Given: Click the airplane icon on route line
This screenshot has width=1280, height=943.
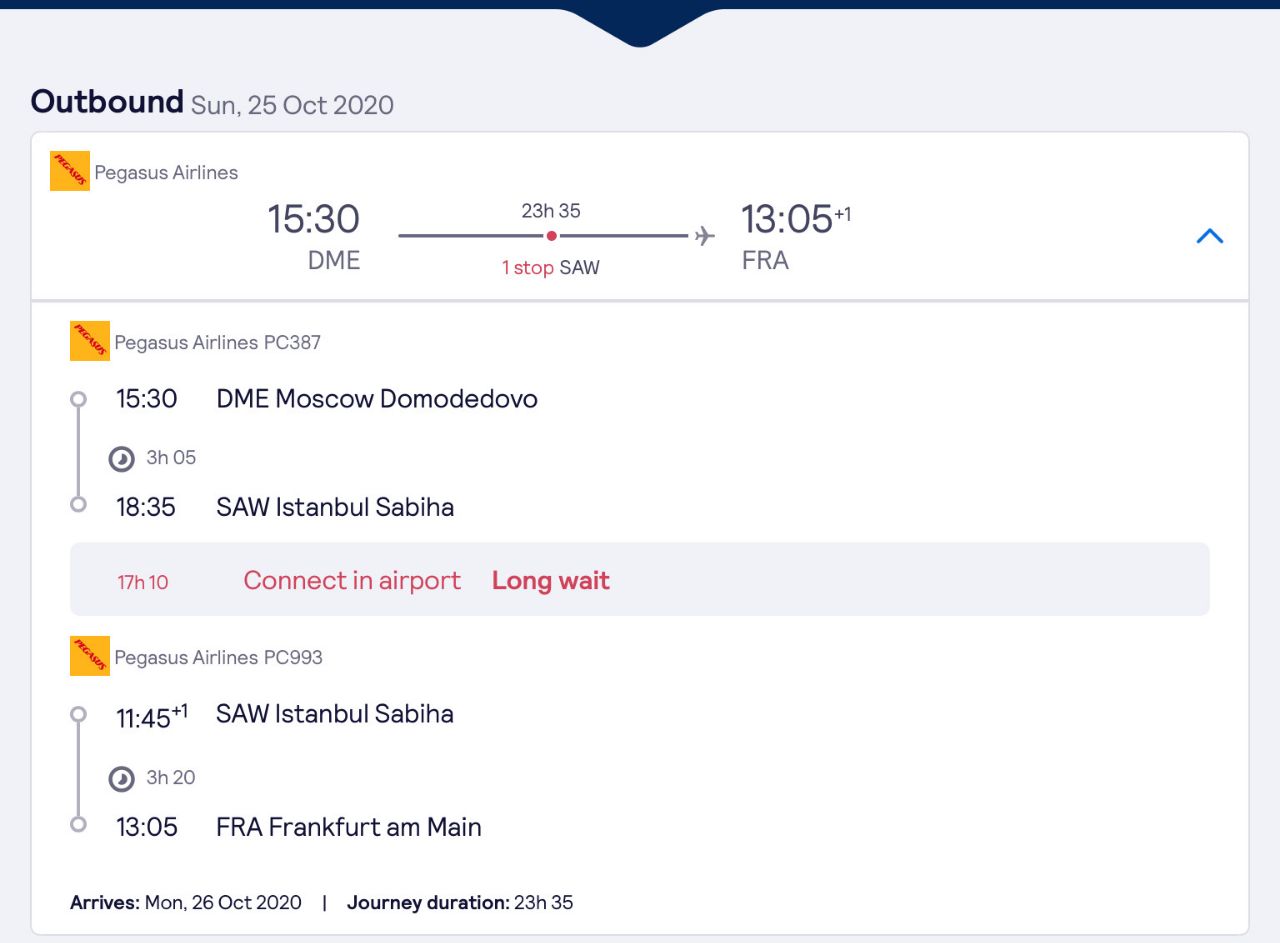Looking at the screenshot, I should [705, 236].
